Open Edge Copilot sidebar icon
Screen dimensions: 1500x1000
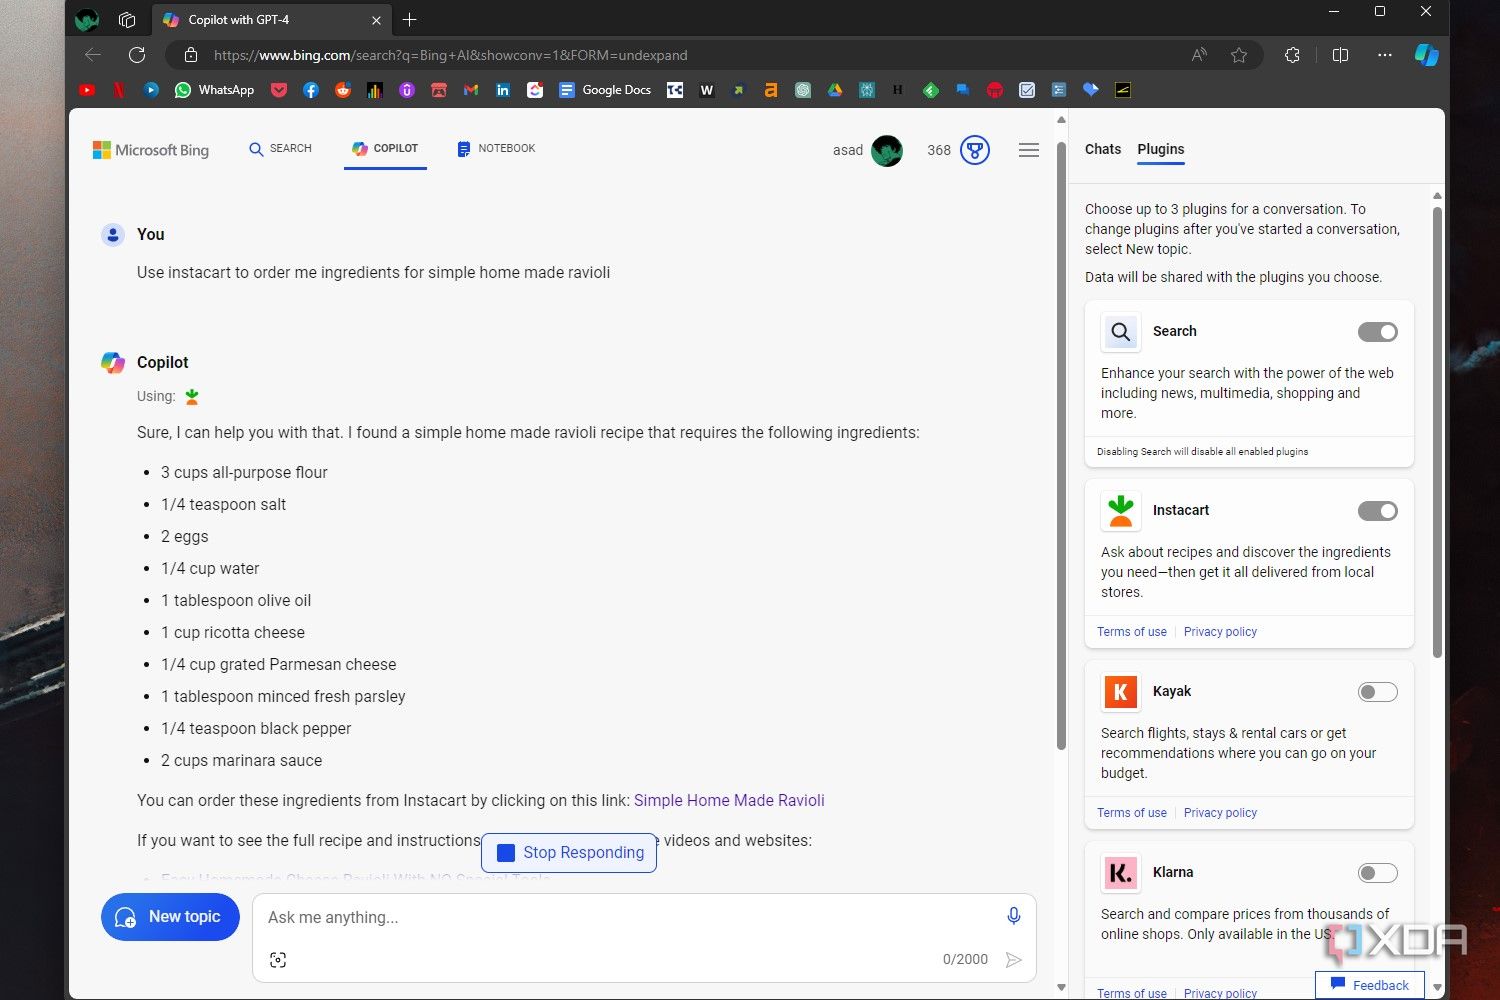(x=1426, y=55)
